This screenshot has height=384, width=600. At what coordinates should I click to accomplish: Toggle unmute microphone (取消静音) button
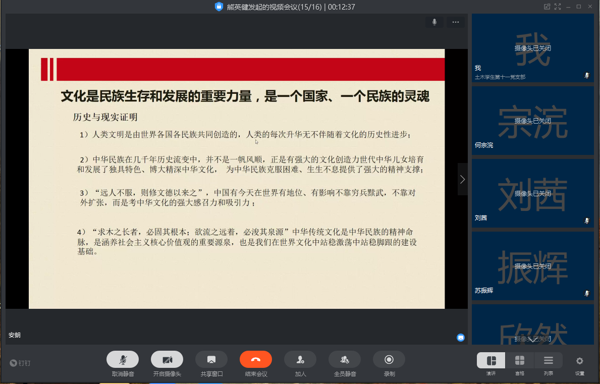click(x=122, y=360)
